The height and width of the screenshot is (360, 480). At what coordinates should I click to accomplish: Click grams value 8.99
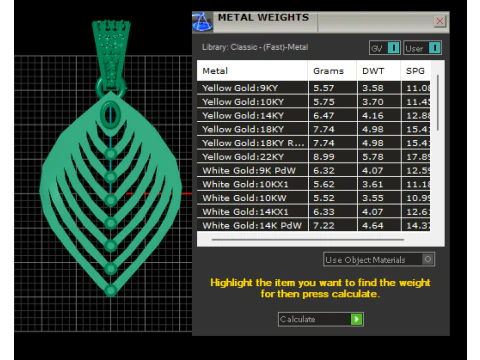tap(324, 157)
